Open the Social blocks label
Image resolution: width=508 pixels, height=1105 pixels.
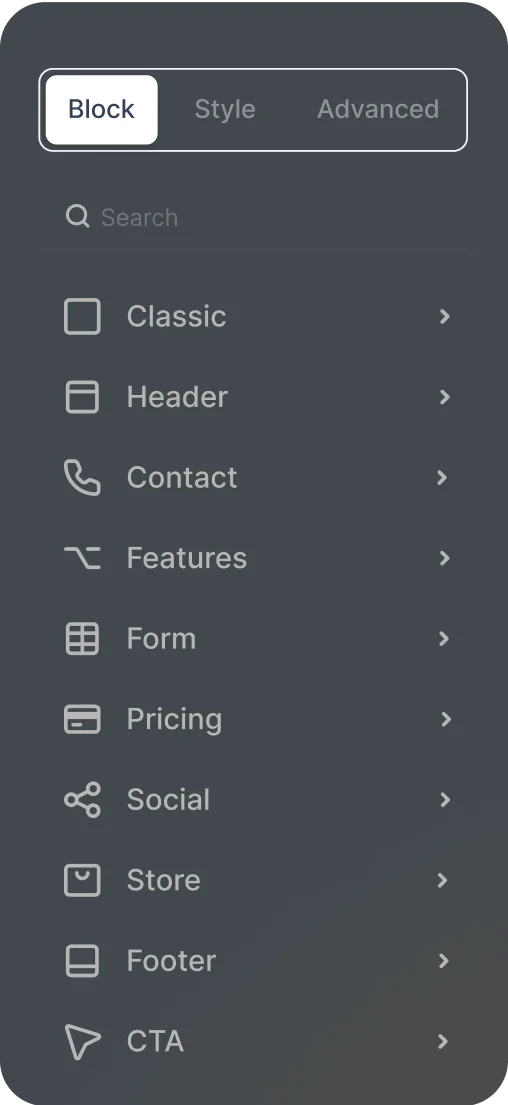click(x=168, y=800)
